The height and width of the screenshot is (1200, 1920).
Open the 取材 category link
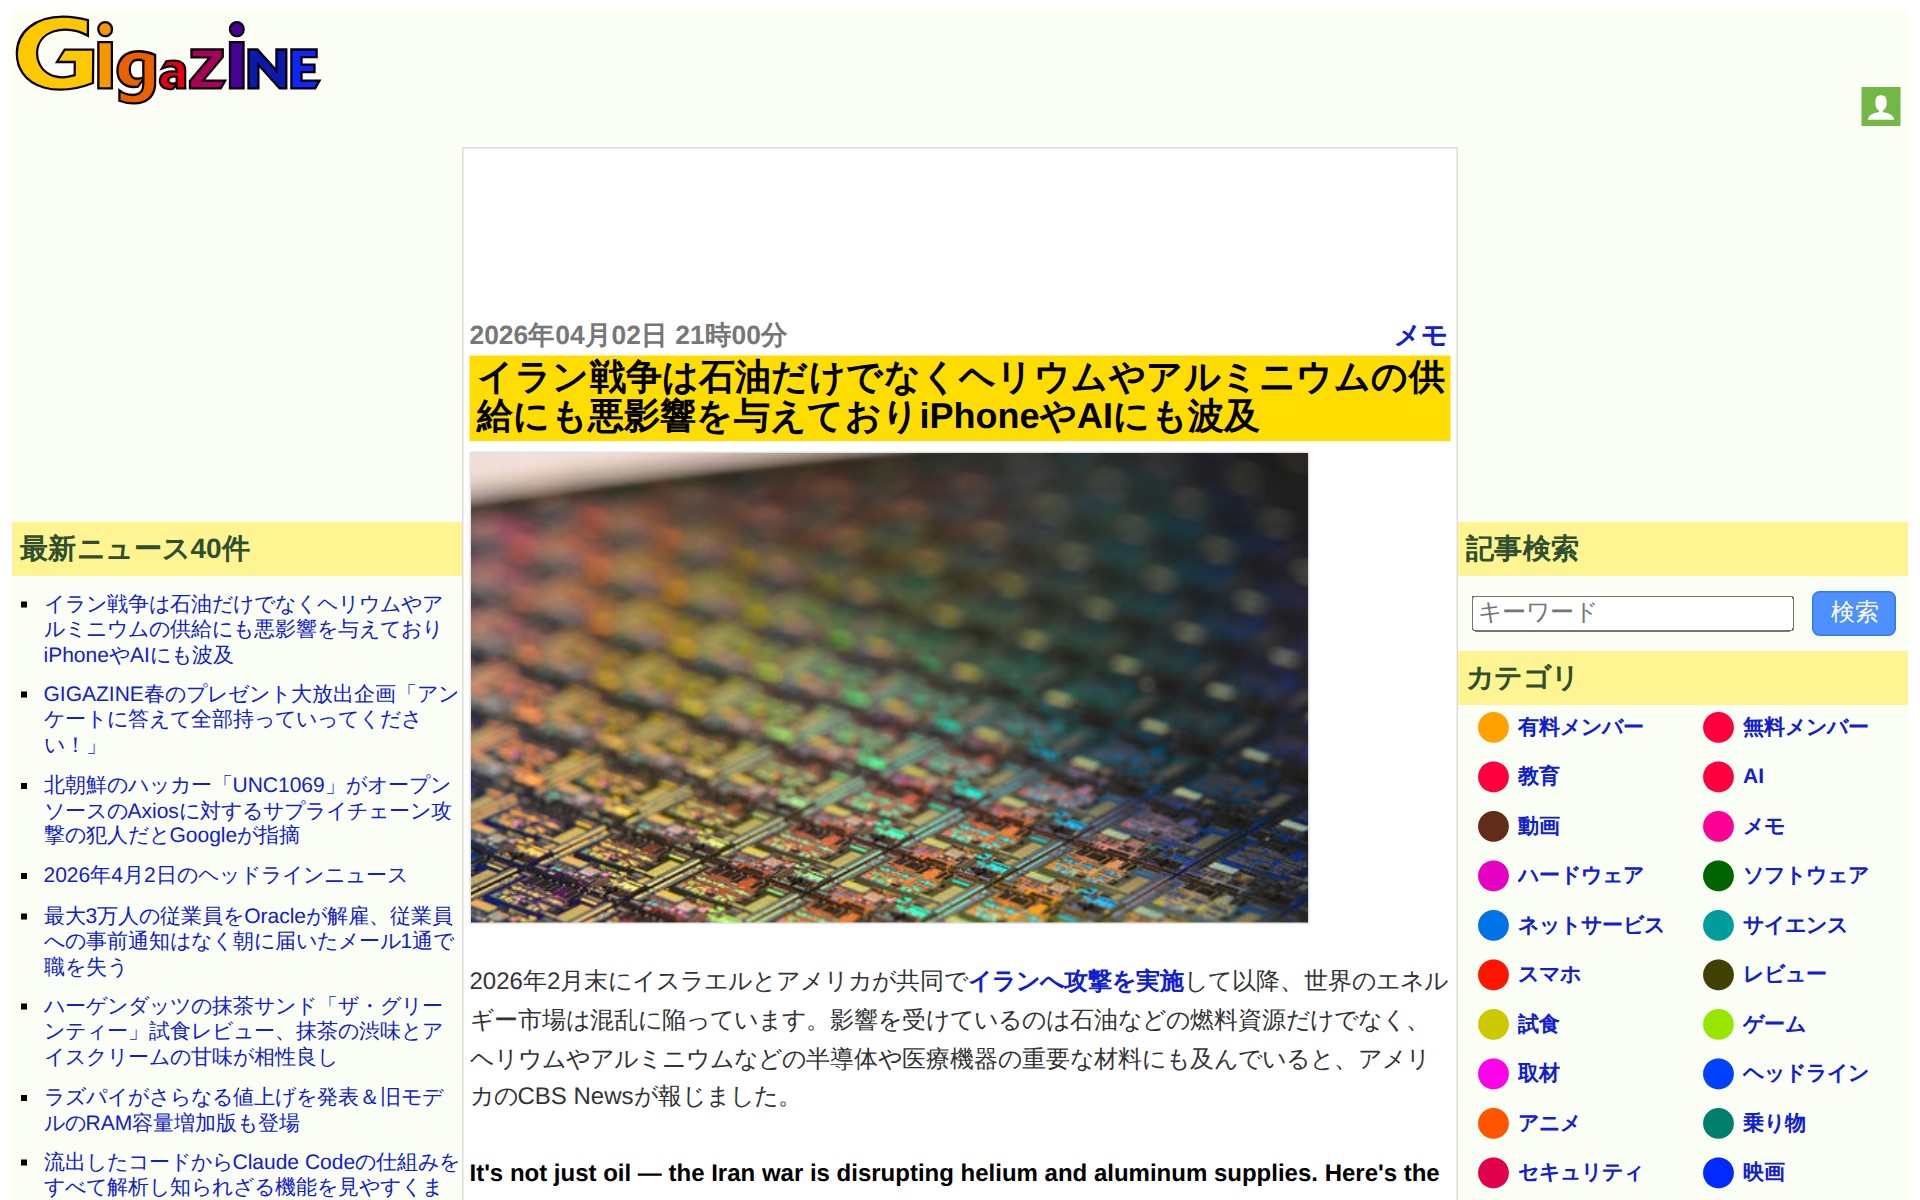click(x=1538, y=1073)
